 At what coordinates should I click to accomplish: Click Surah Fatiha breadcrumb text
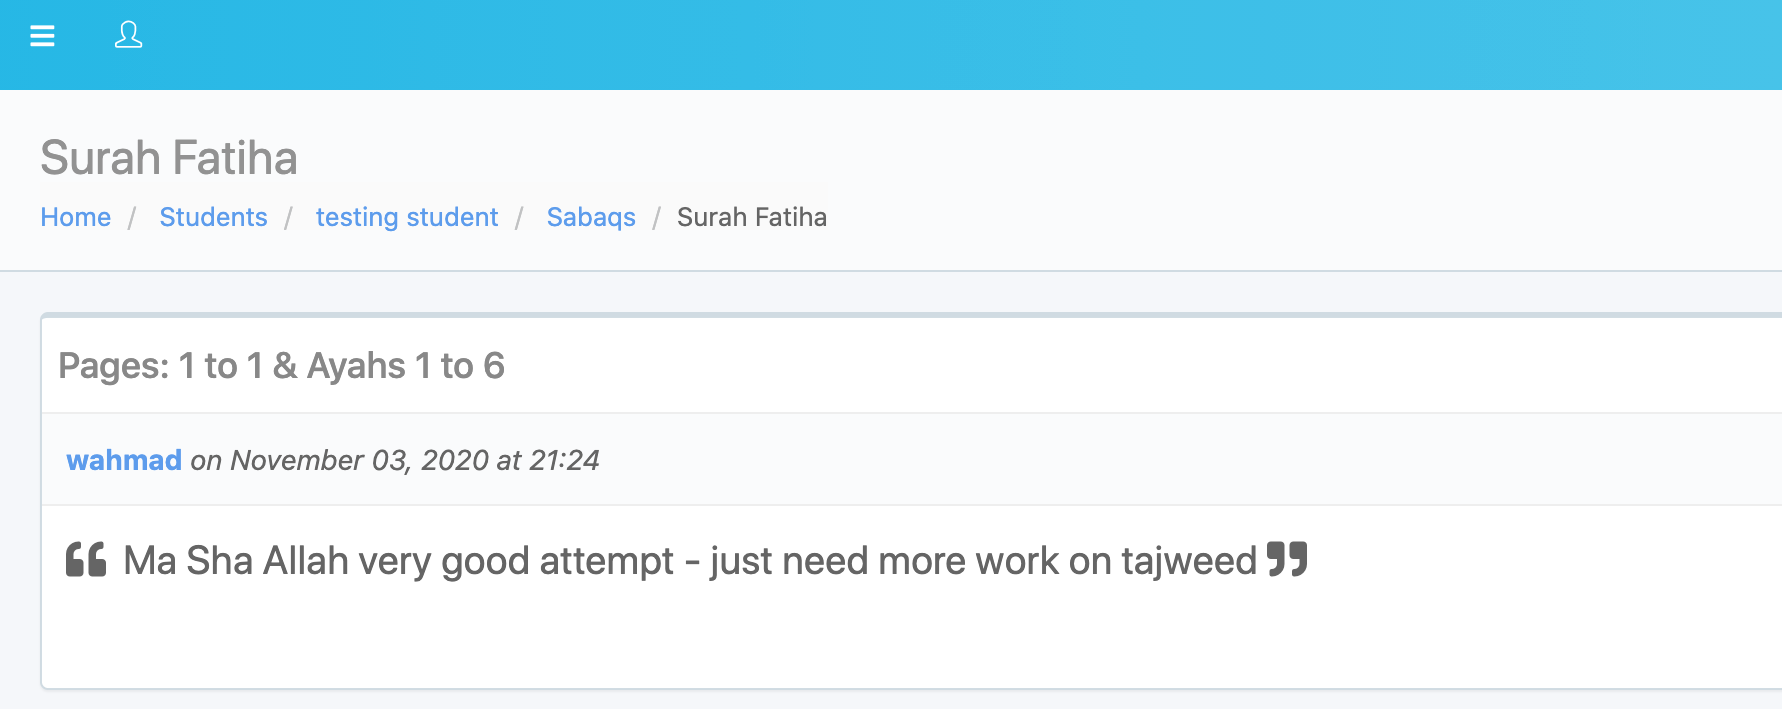(x=752, y=217)
